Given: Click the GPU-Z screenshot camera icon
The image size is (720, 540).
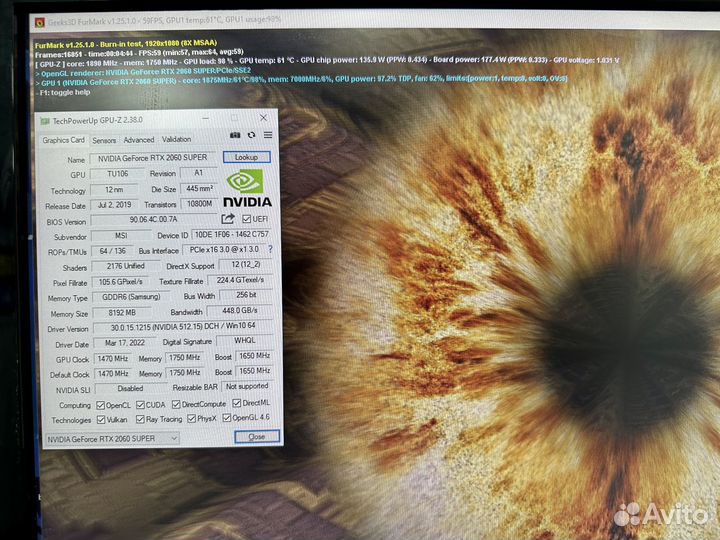Looking at the screenshot, I should (235, 135).
